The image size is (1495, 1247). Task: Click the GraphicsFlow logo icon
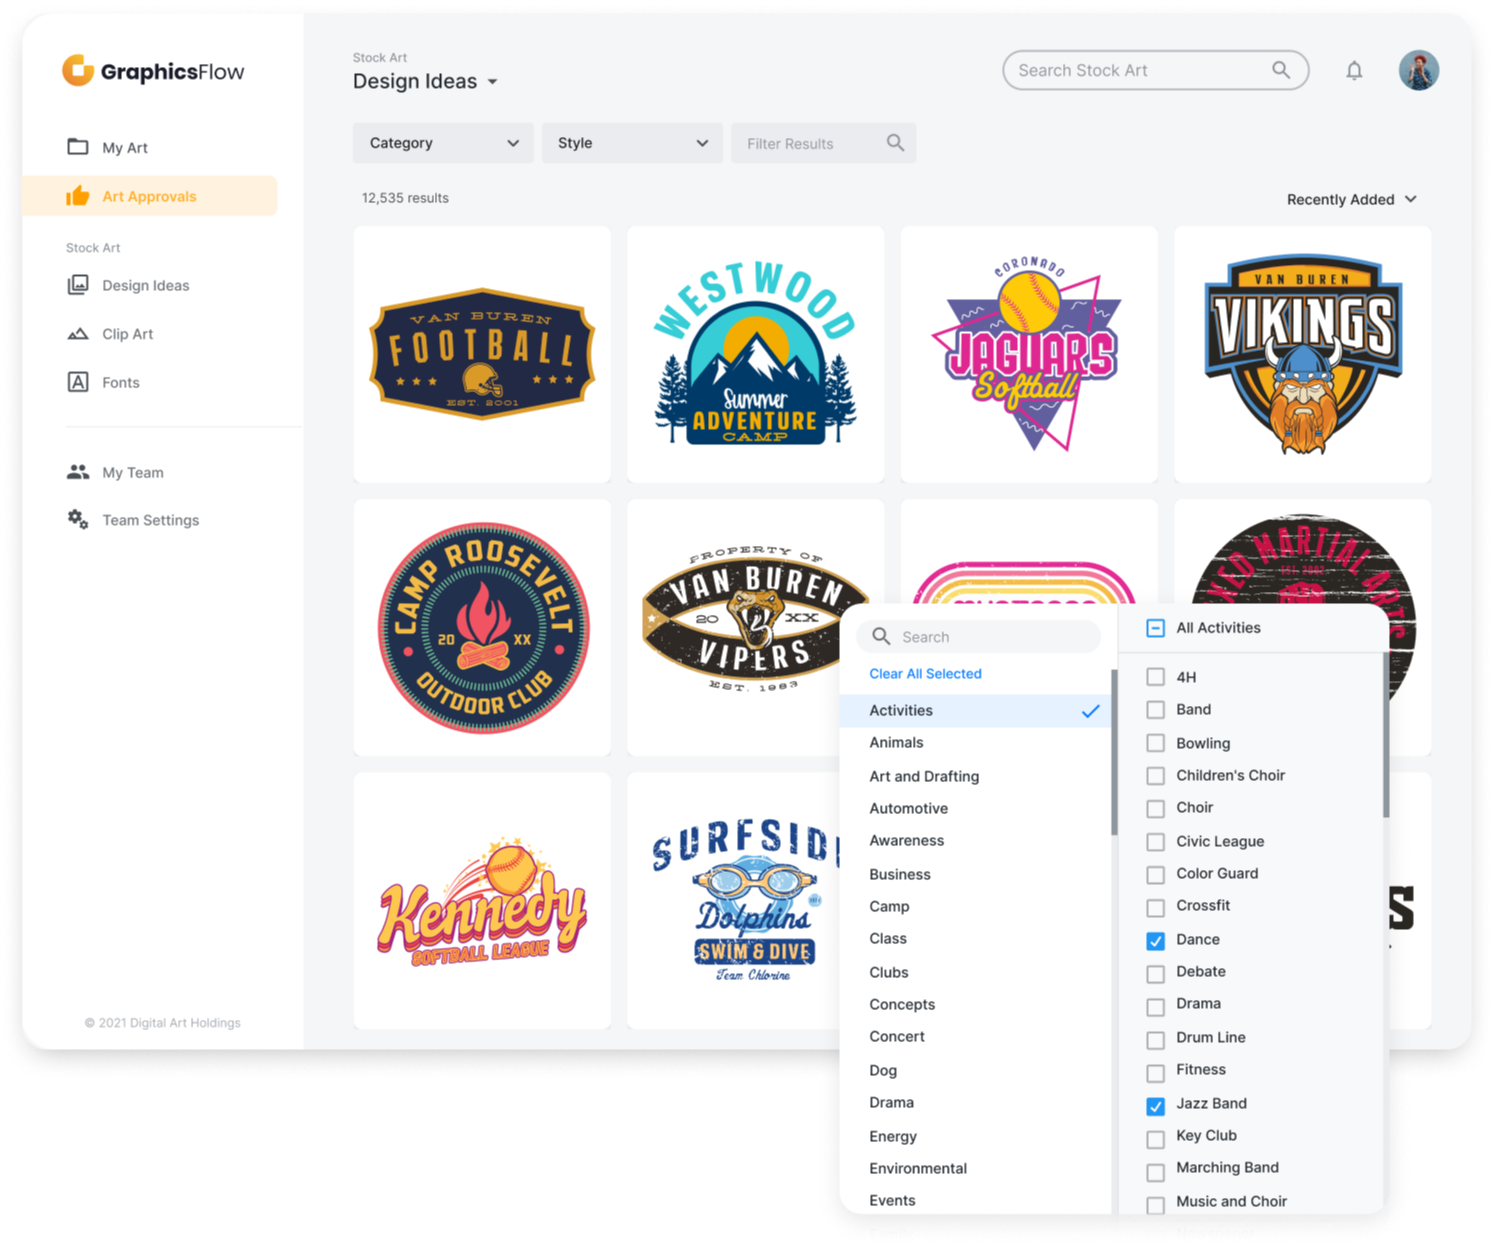pos(78,71)
